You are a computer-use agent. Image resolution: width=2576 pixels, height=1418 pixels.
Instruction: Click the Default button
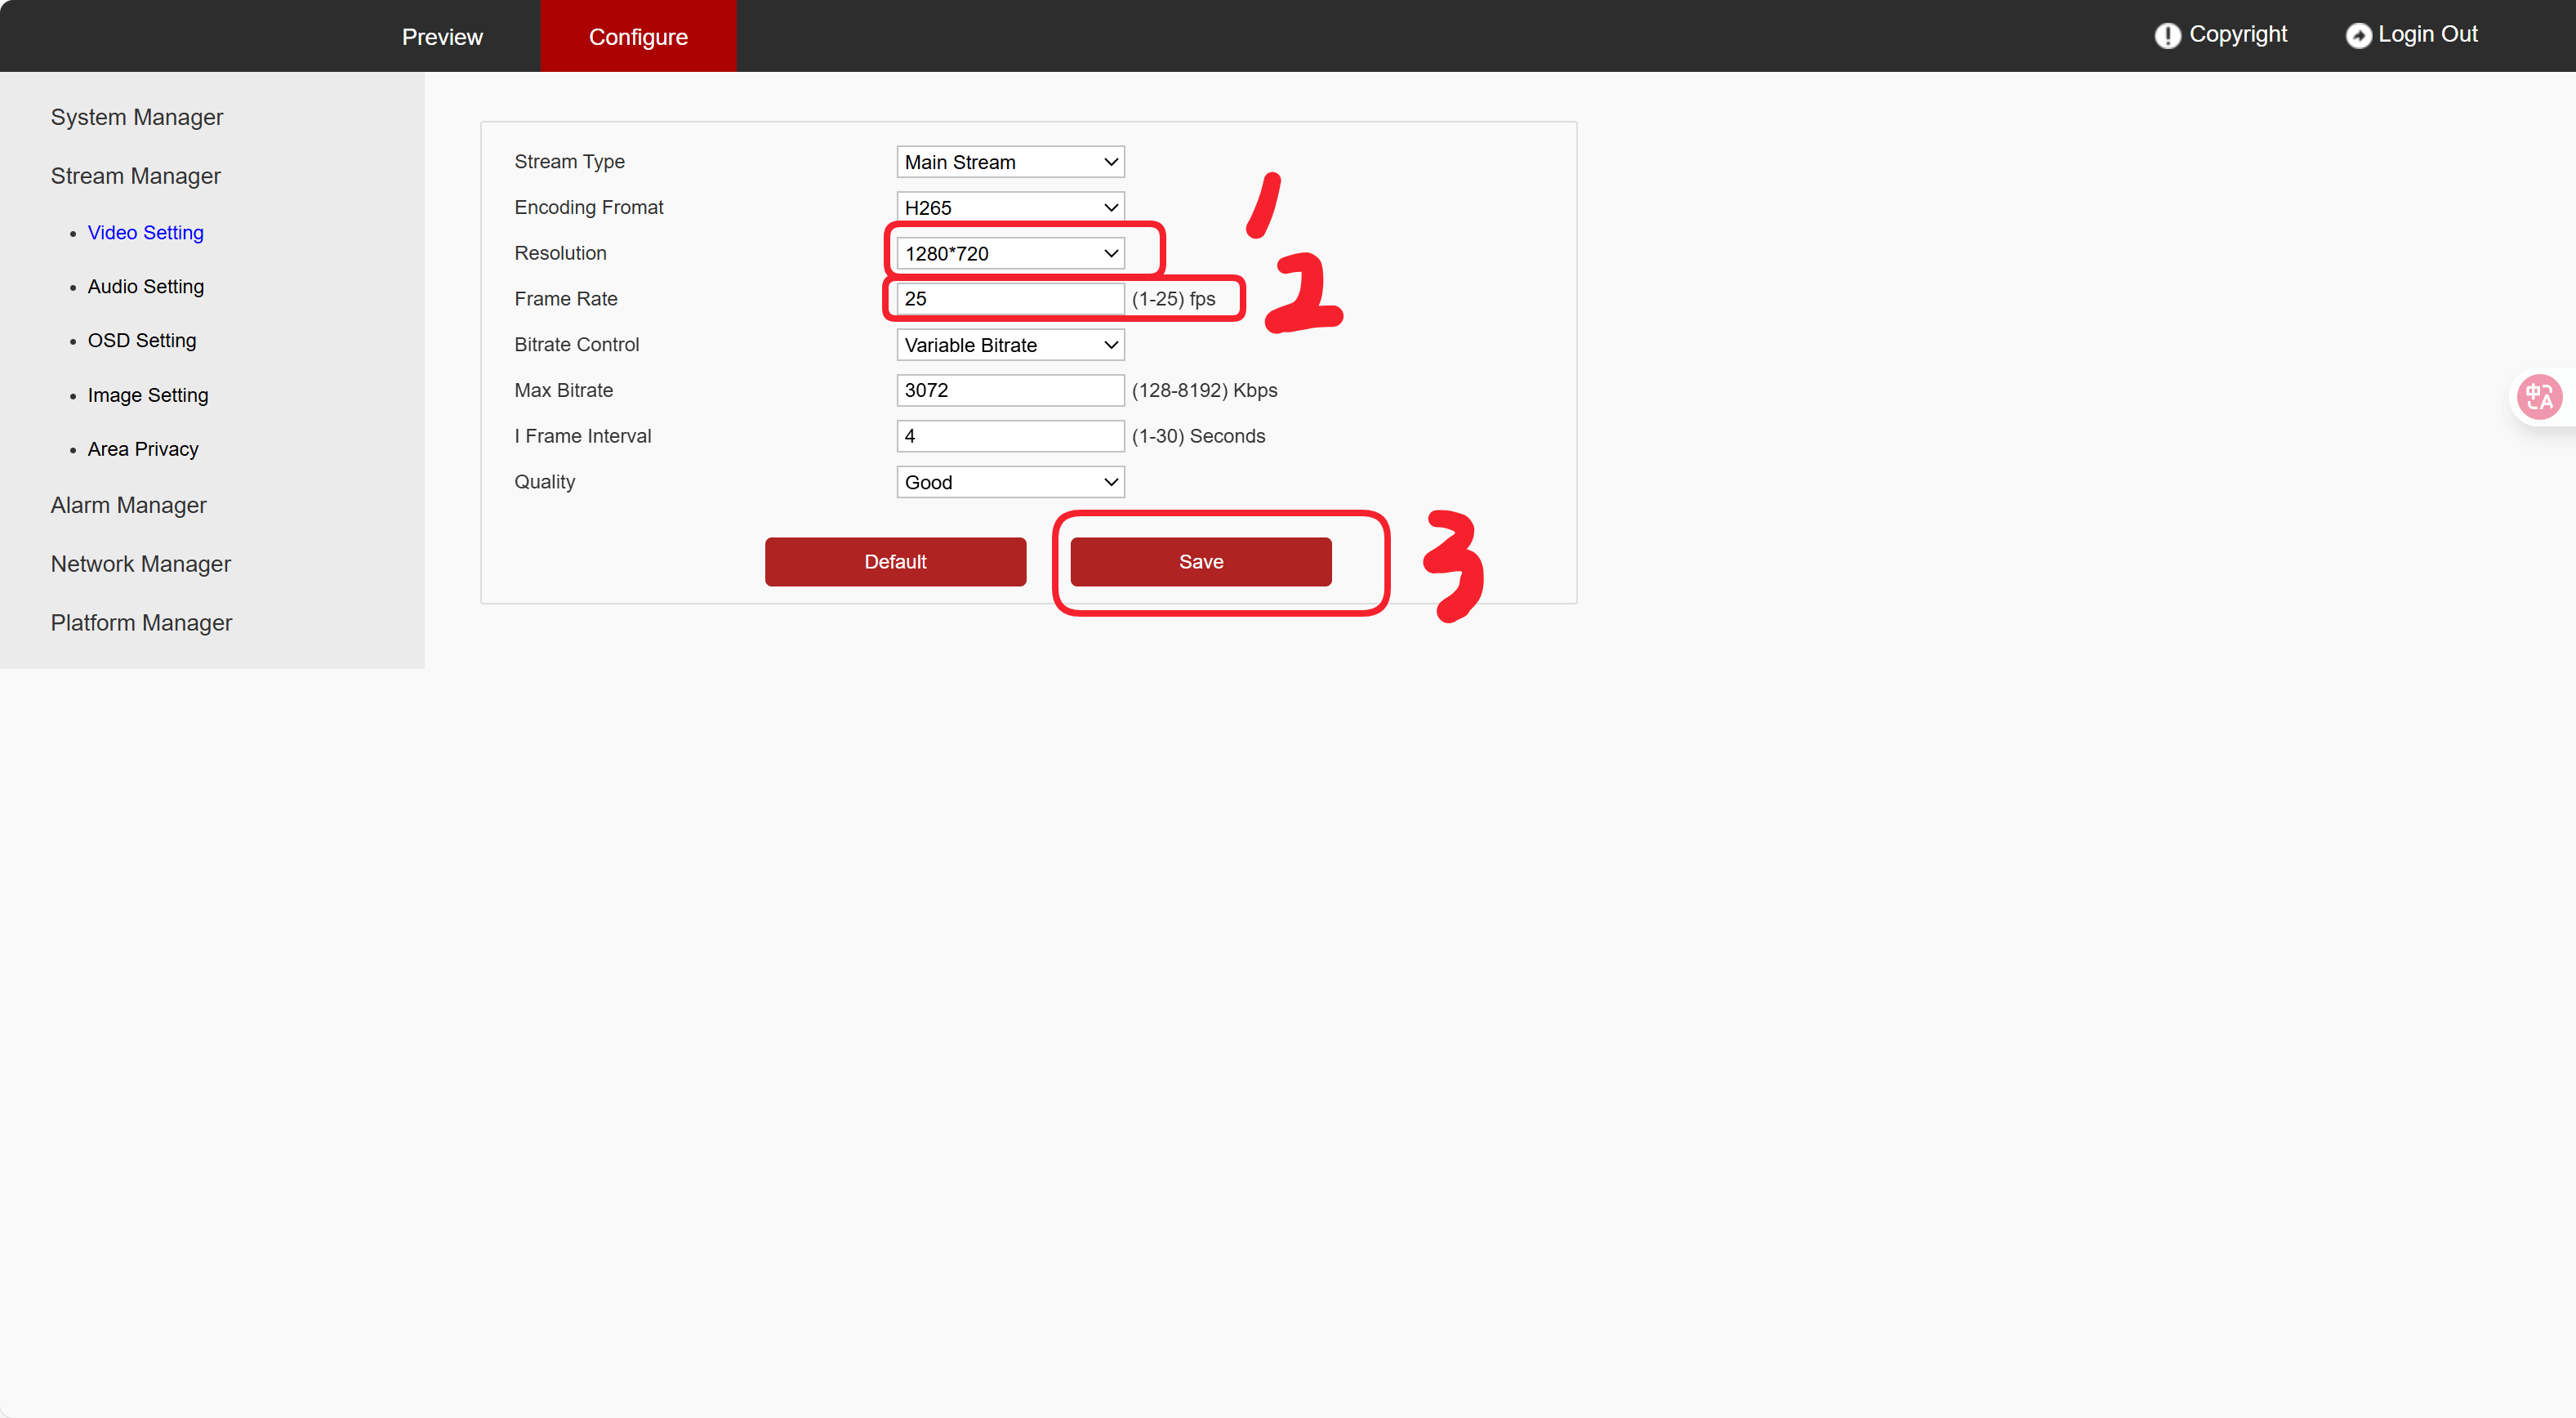coord(895,562)
